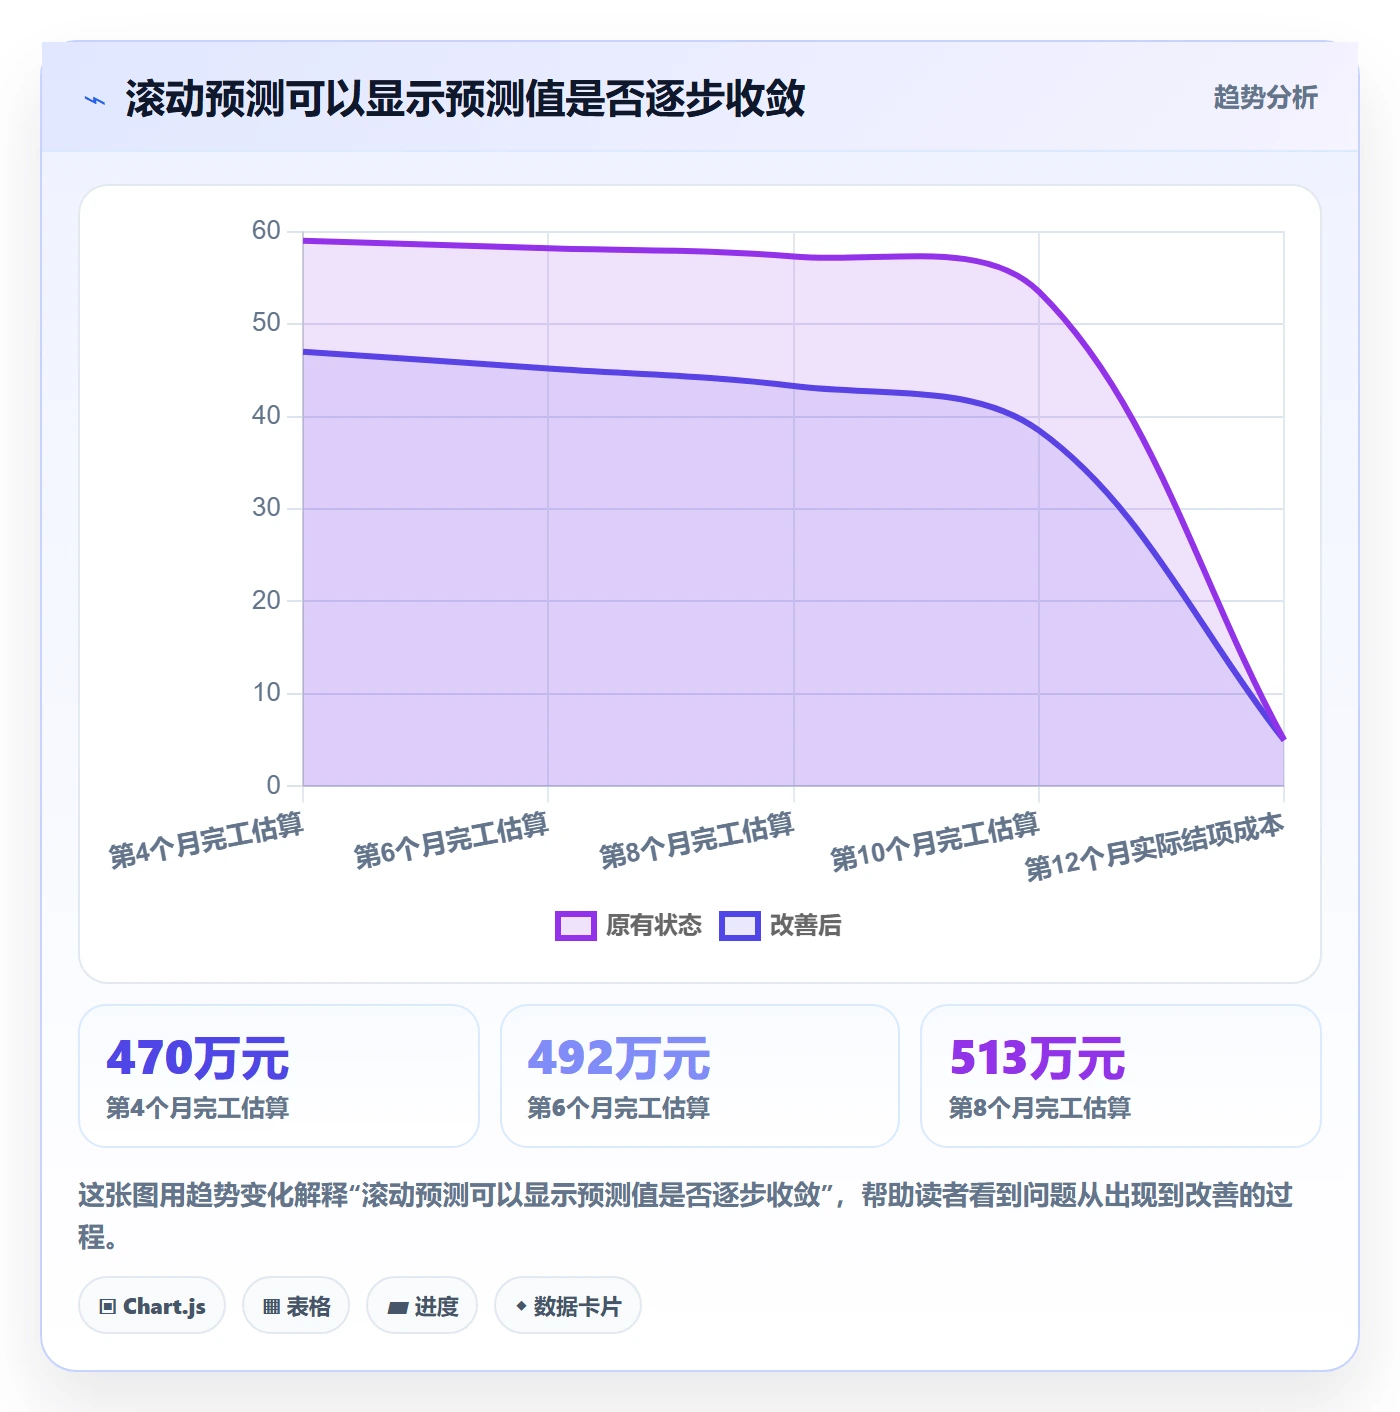Click the 第6个月完工估算 card caption
1400x1412 pixels.
[x=619, y=1108]
